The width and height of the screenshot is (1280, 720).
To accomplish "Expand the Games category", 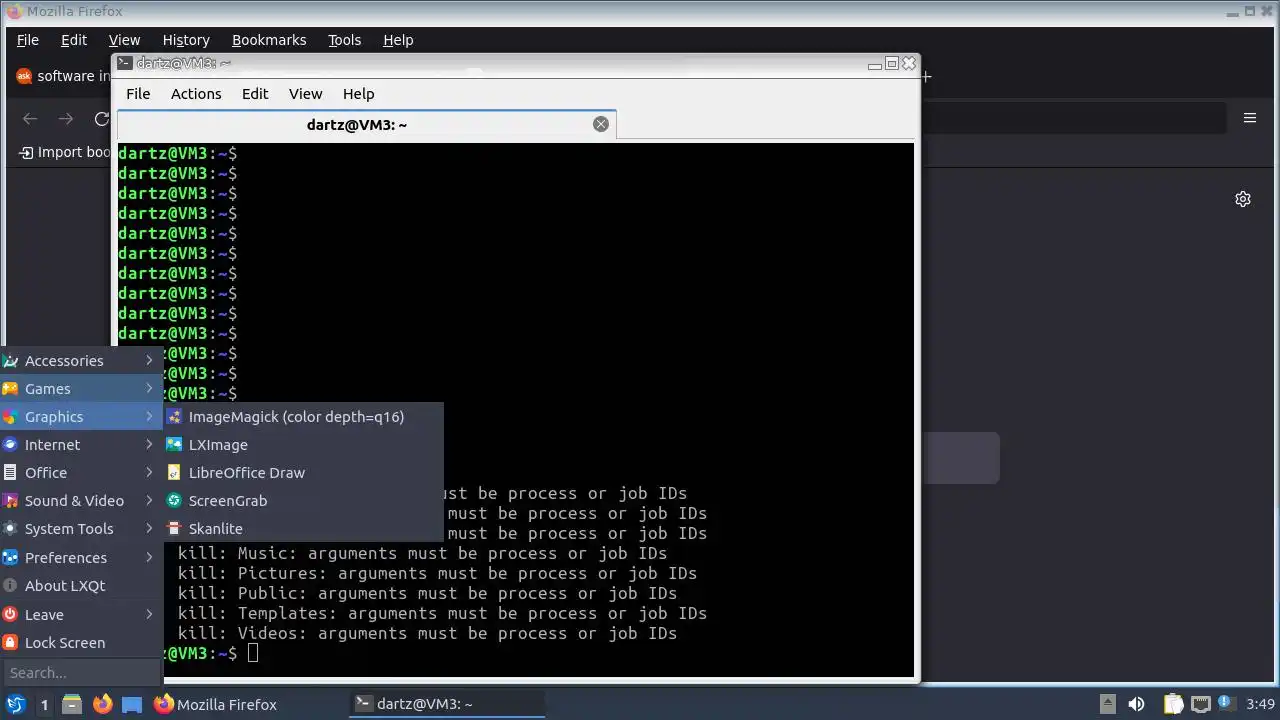I will (81, 389).
